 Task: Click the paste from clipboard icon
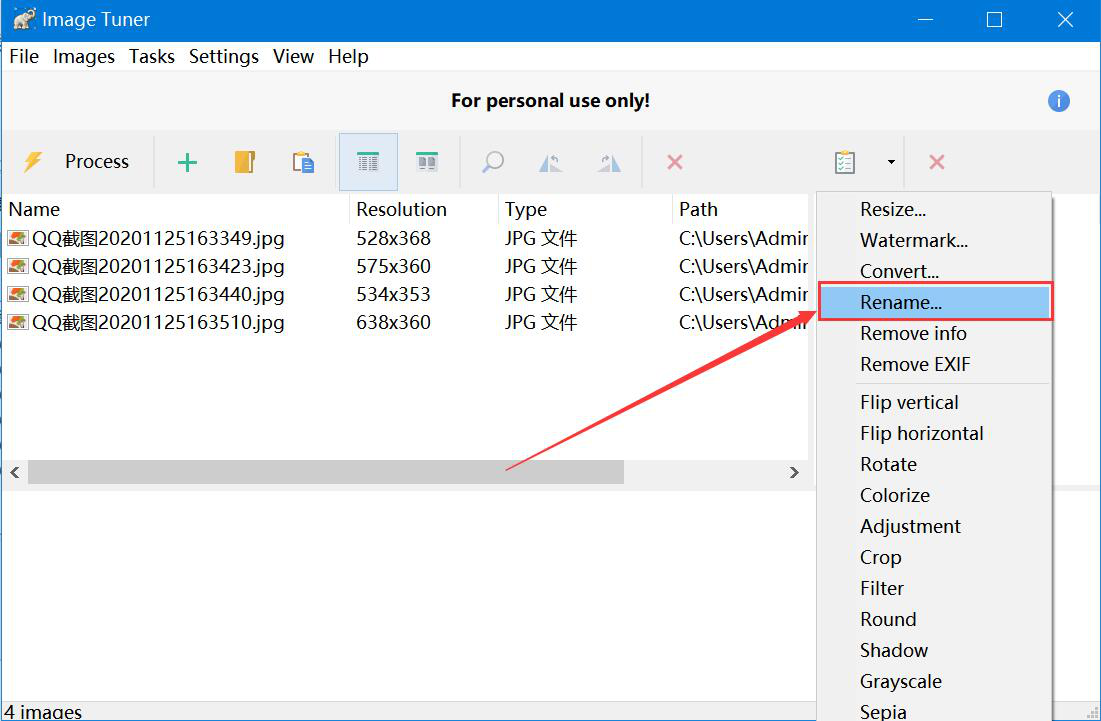[x=303, y=162]
